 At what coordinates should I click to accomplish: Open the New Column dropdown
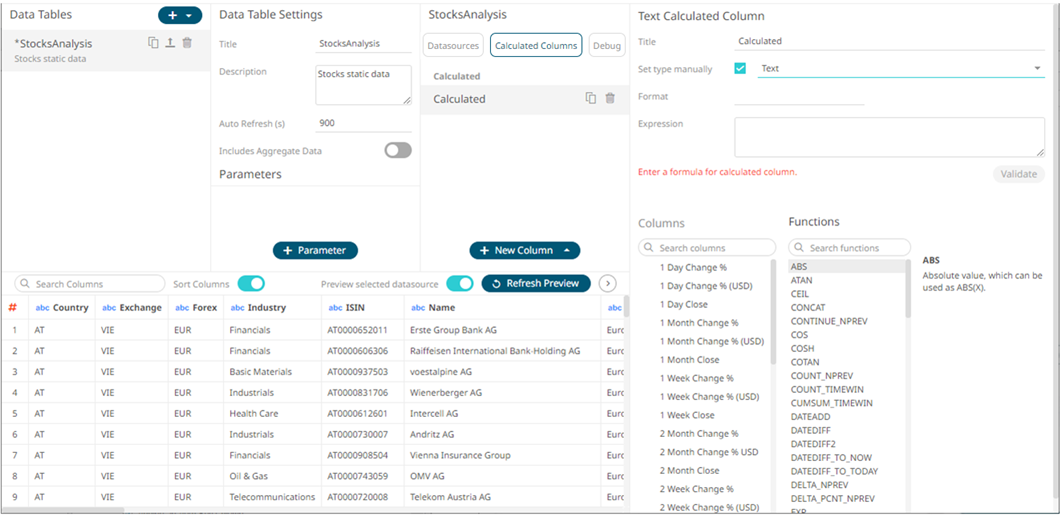tap(567, 250)
